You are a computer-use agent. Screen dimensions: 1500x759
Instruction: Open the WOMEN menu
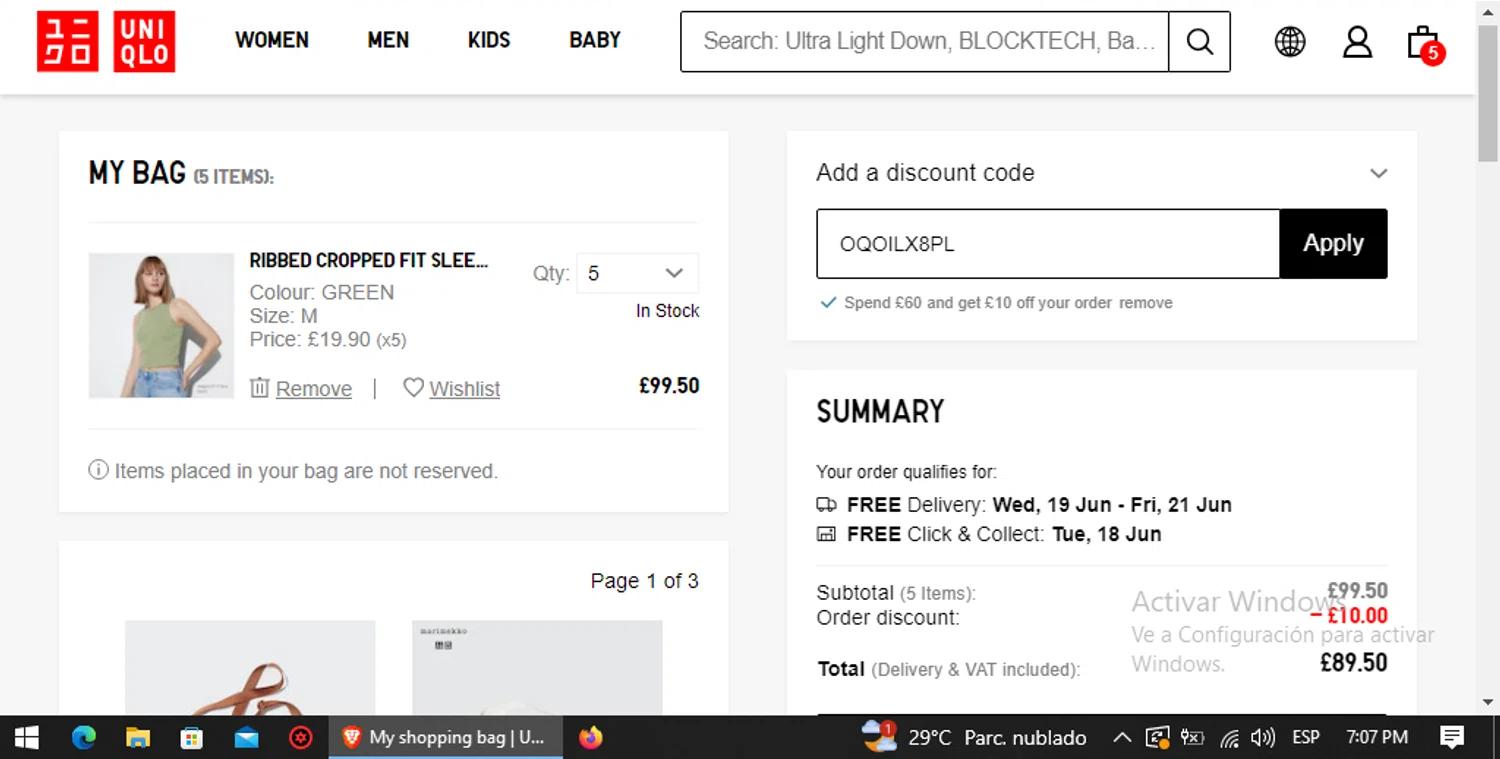coord(272,40)
